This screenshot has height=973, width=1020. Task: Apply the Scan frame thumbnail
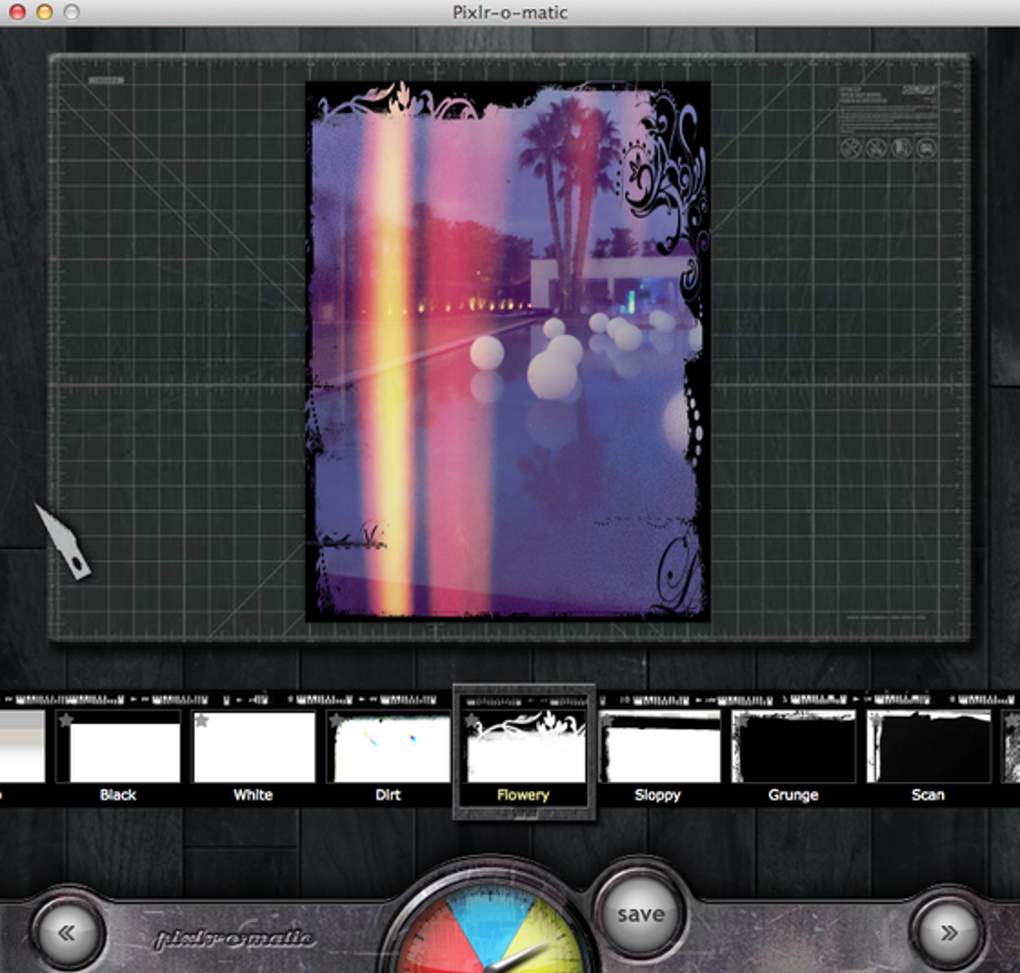point(929,746)
